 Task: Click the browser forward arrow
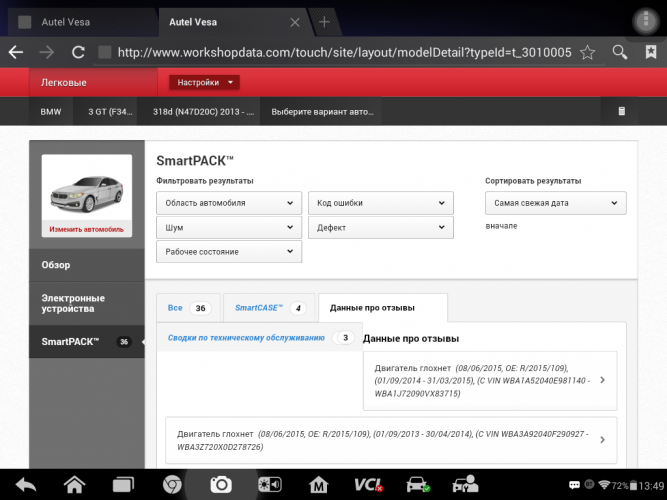coord(46,52)
